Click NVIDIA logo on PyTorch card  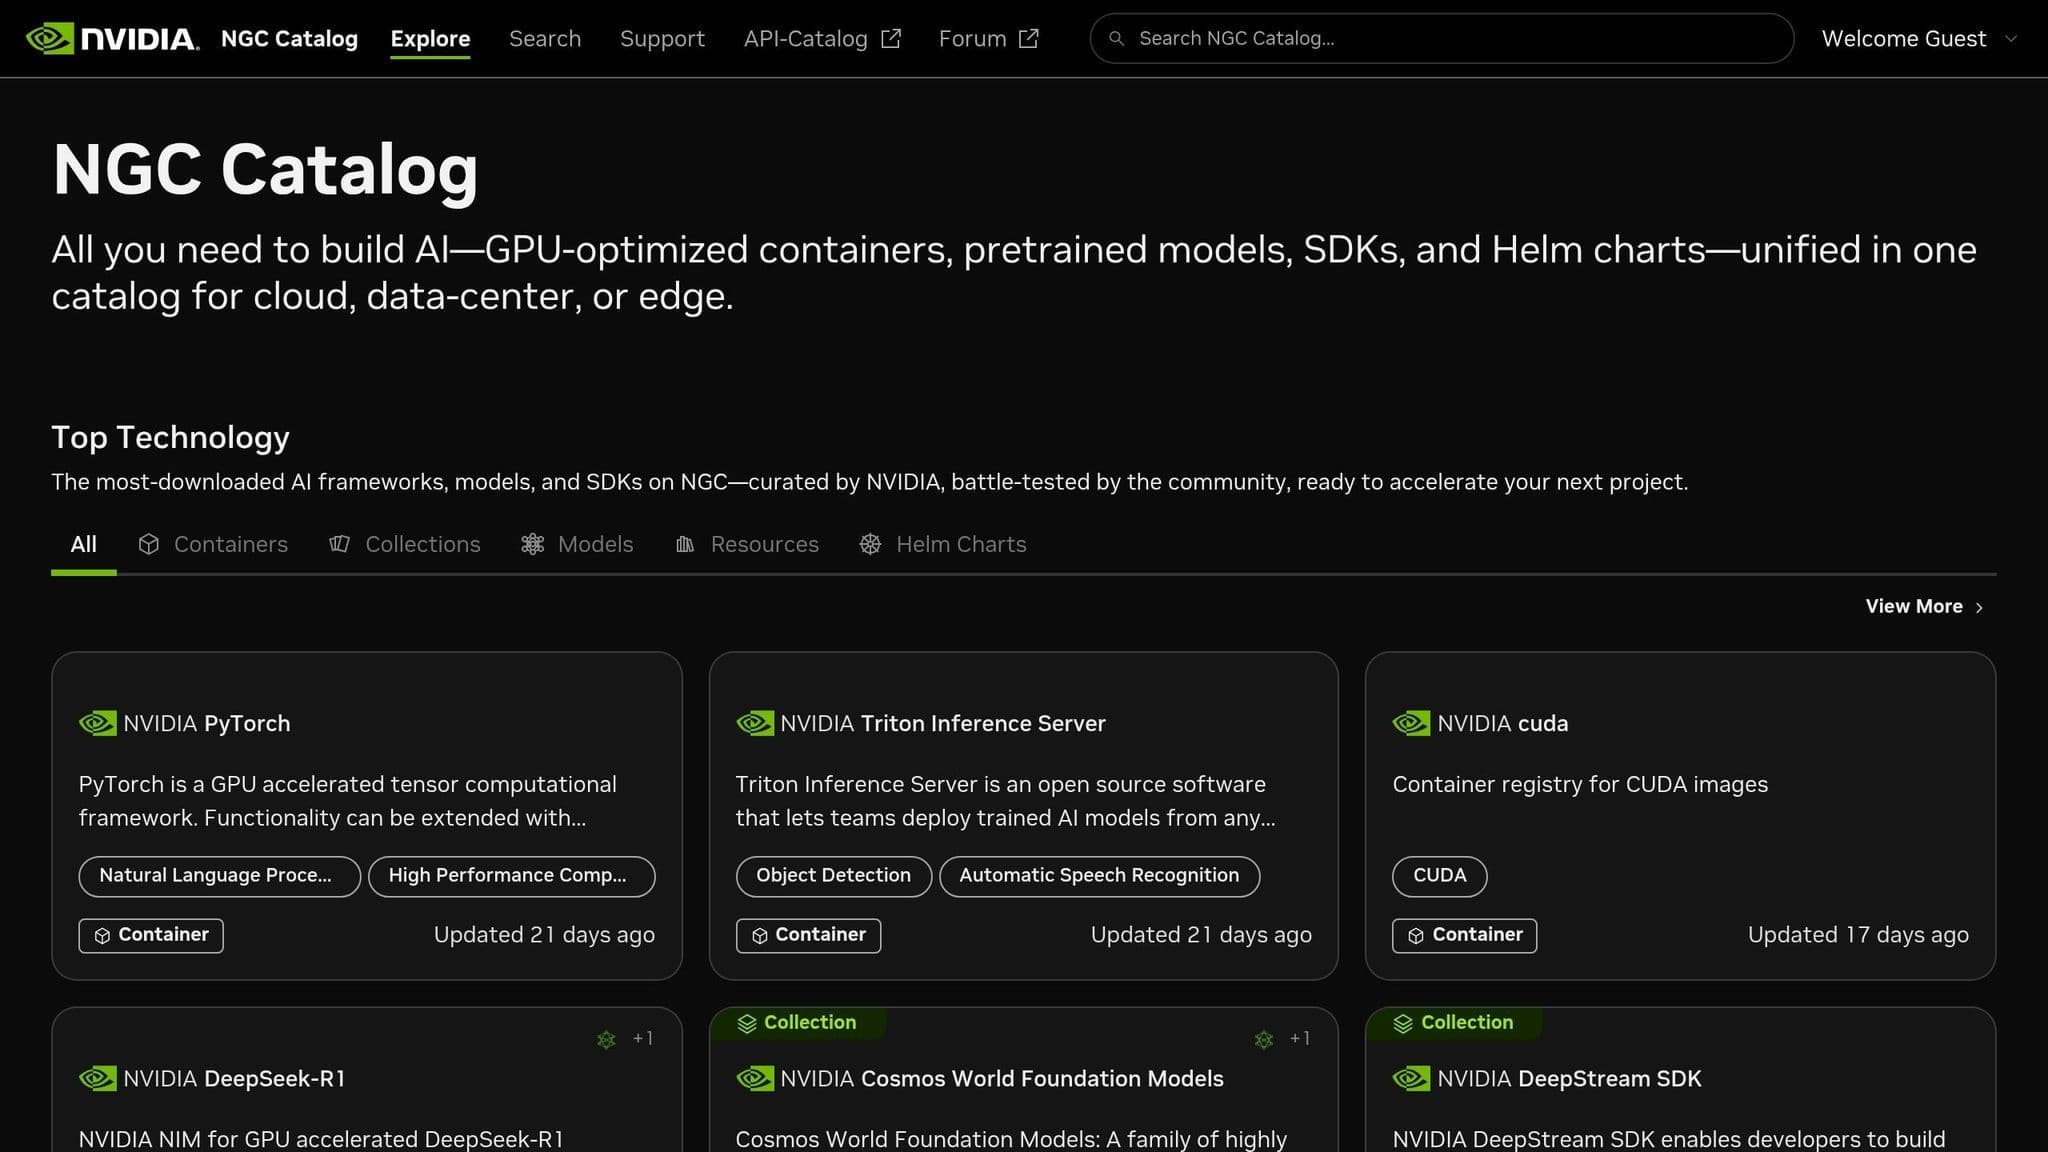tap(97, 723)
